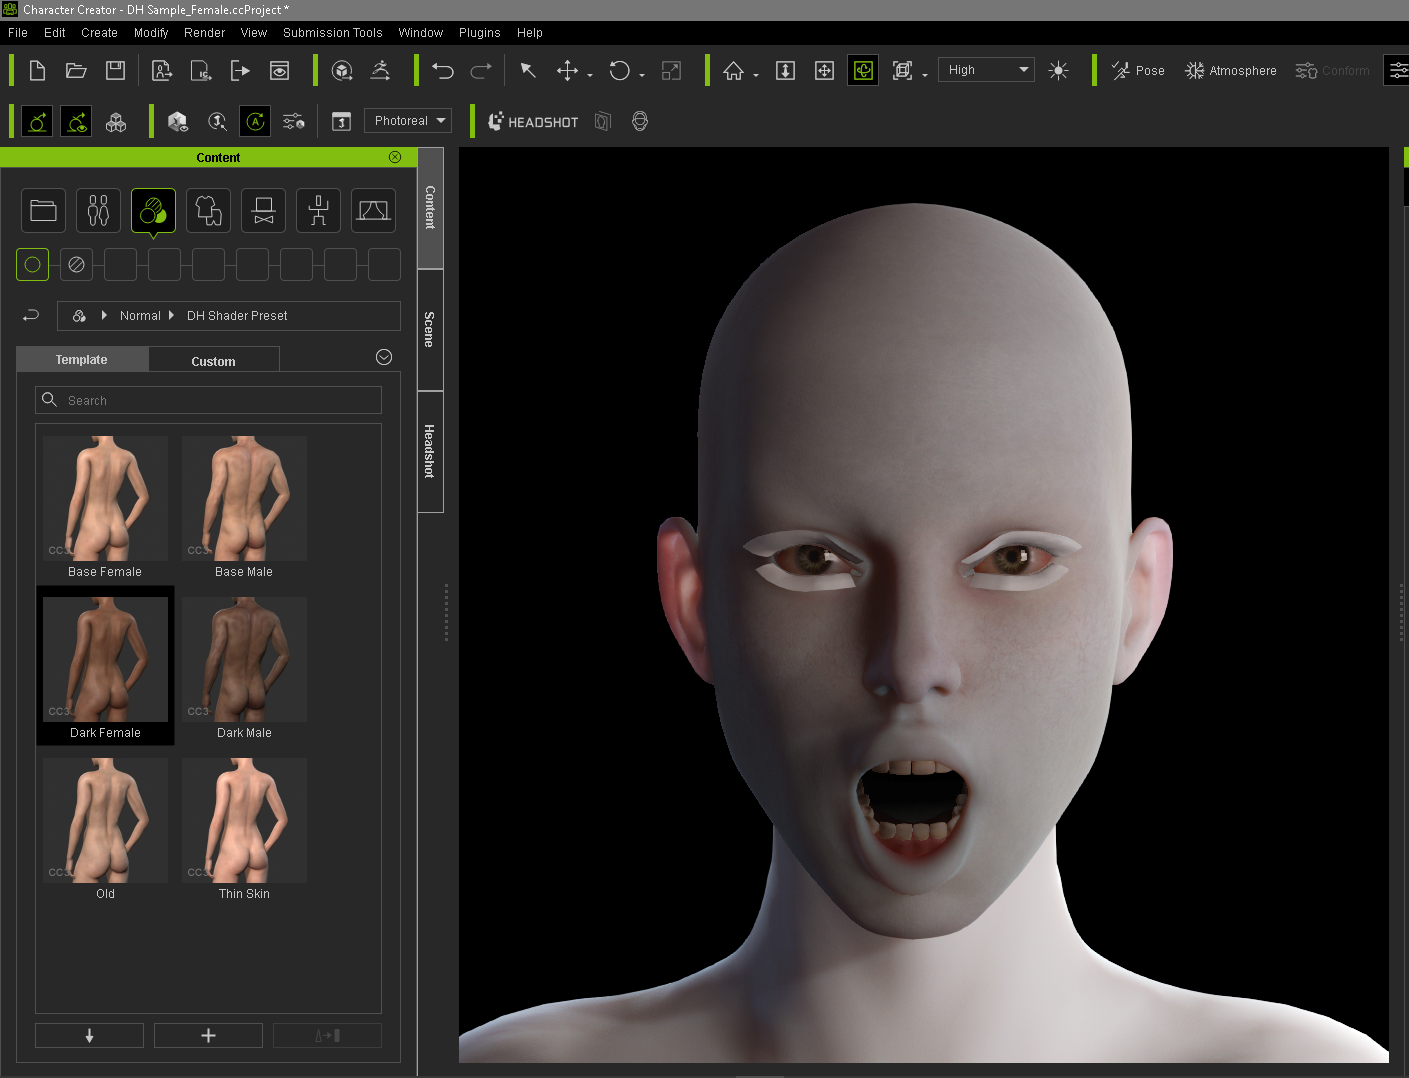
Task: Expand move tool options arrow
Action: tap(590, 75)
